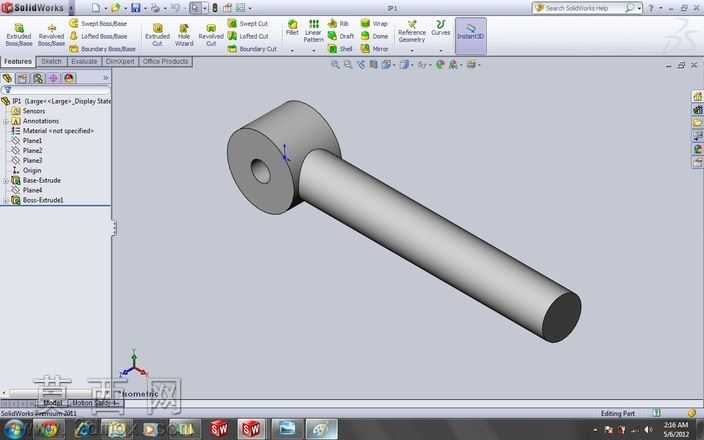Open the SolidWorks menu flyout arrow
The height and width of the screenshot is (440, 704).
click(x=71, y=8)
